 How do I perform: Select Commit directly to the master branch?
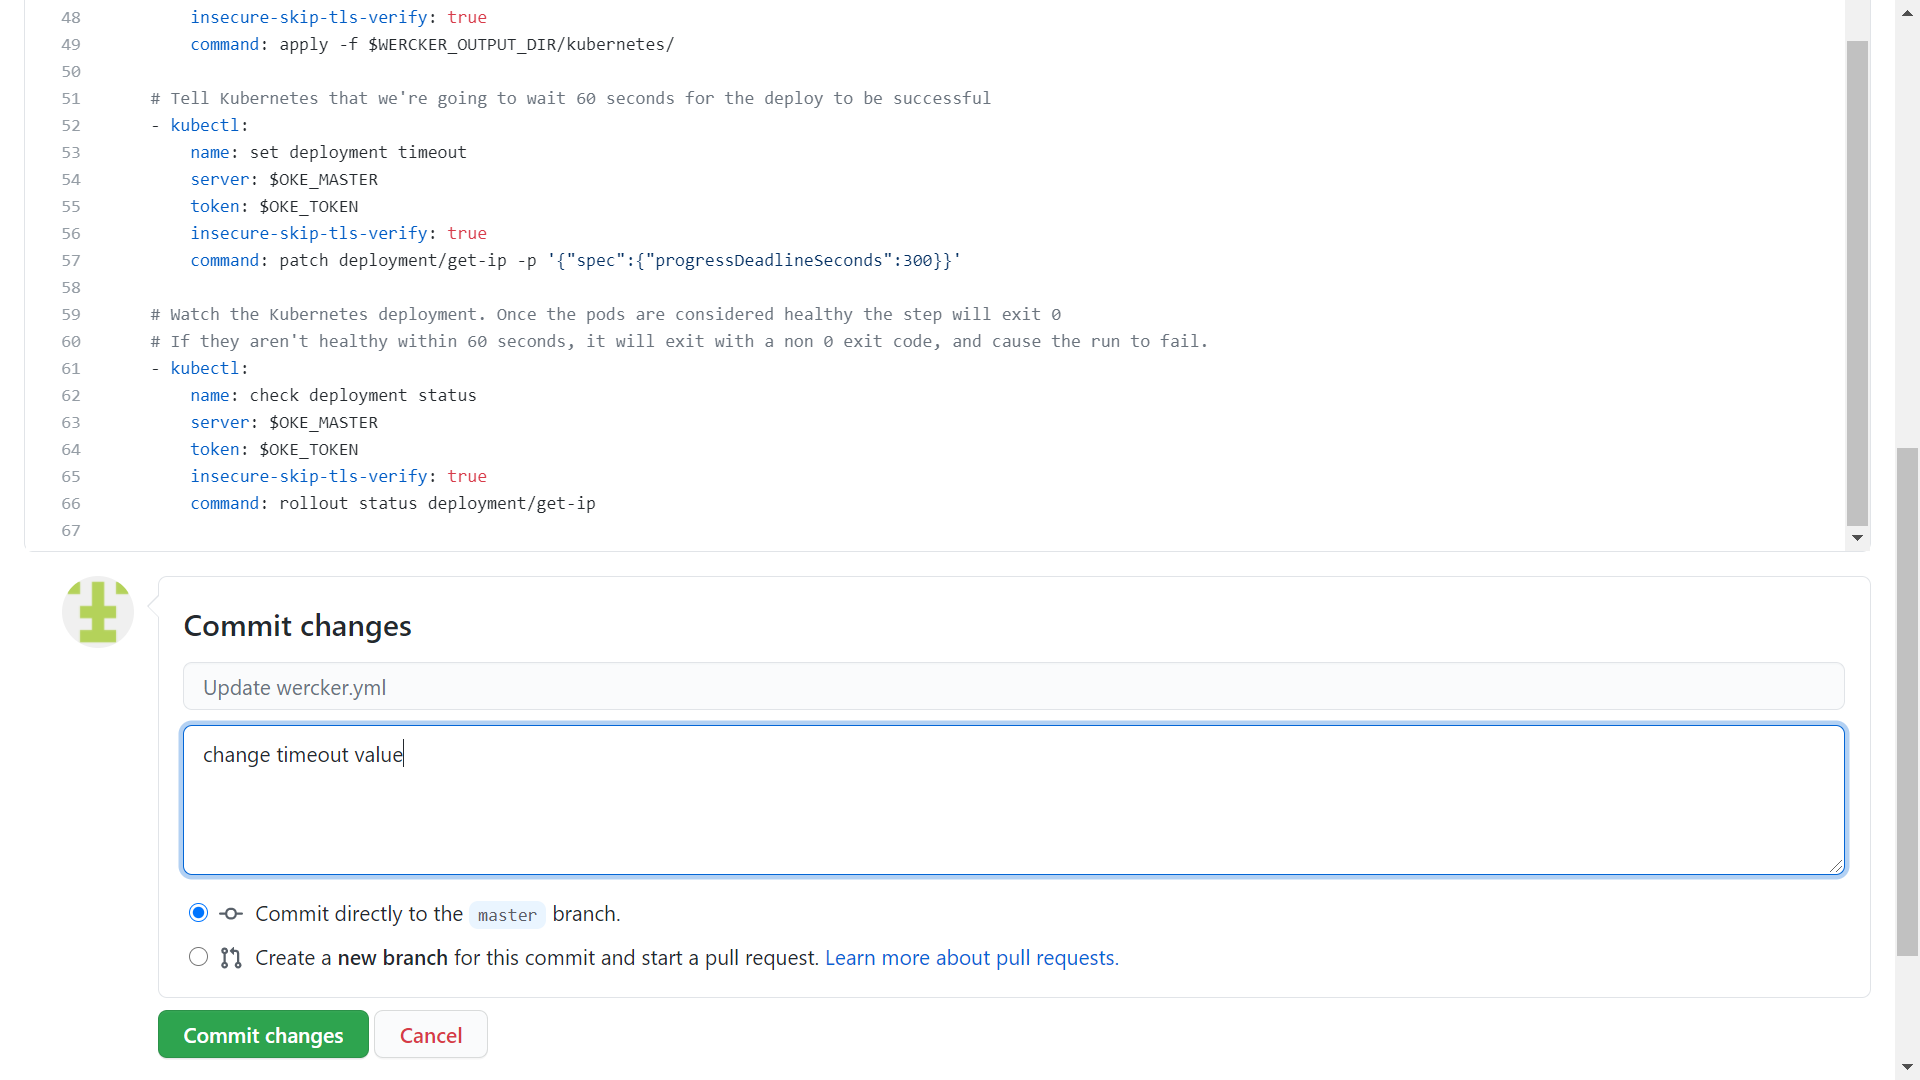point(198,913)
